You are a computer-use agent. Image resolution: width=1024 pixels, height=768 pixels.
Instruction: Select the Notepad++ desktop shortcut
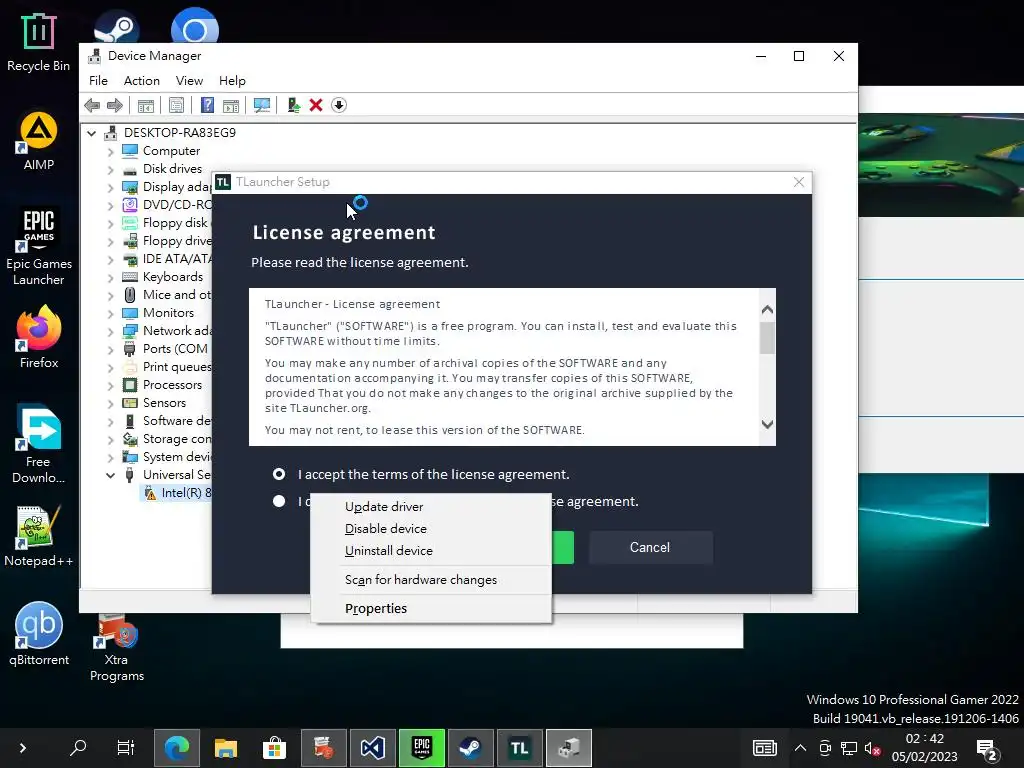39,536
